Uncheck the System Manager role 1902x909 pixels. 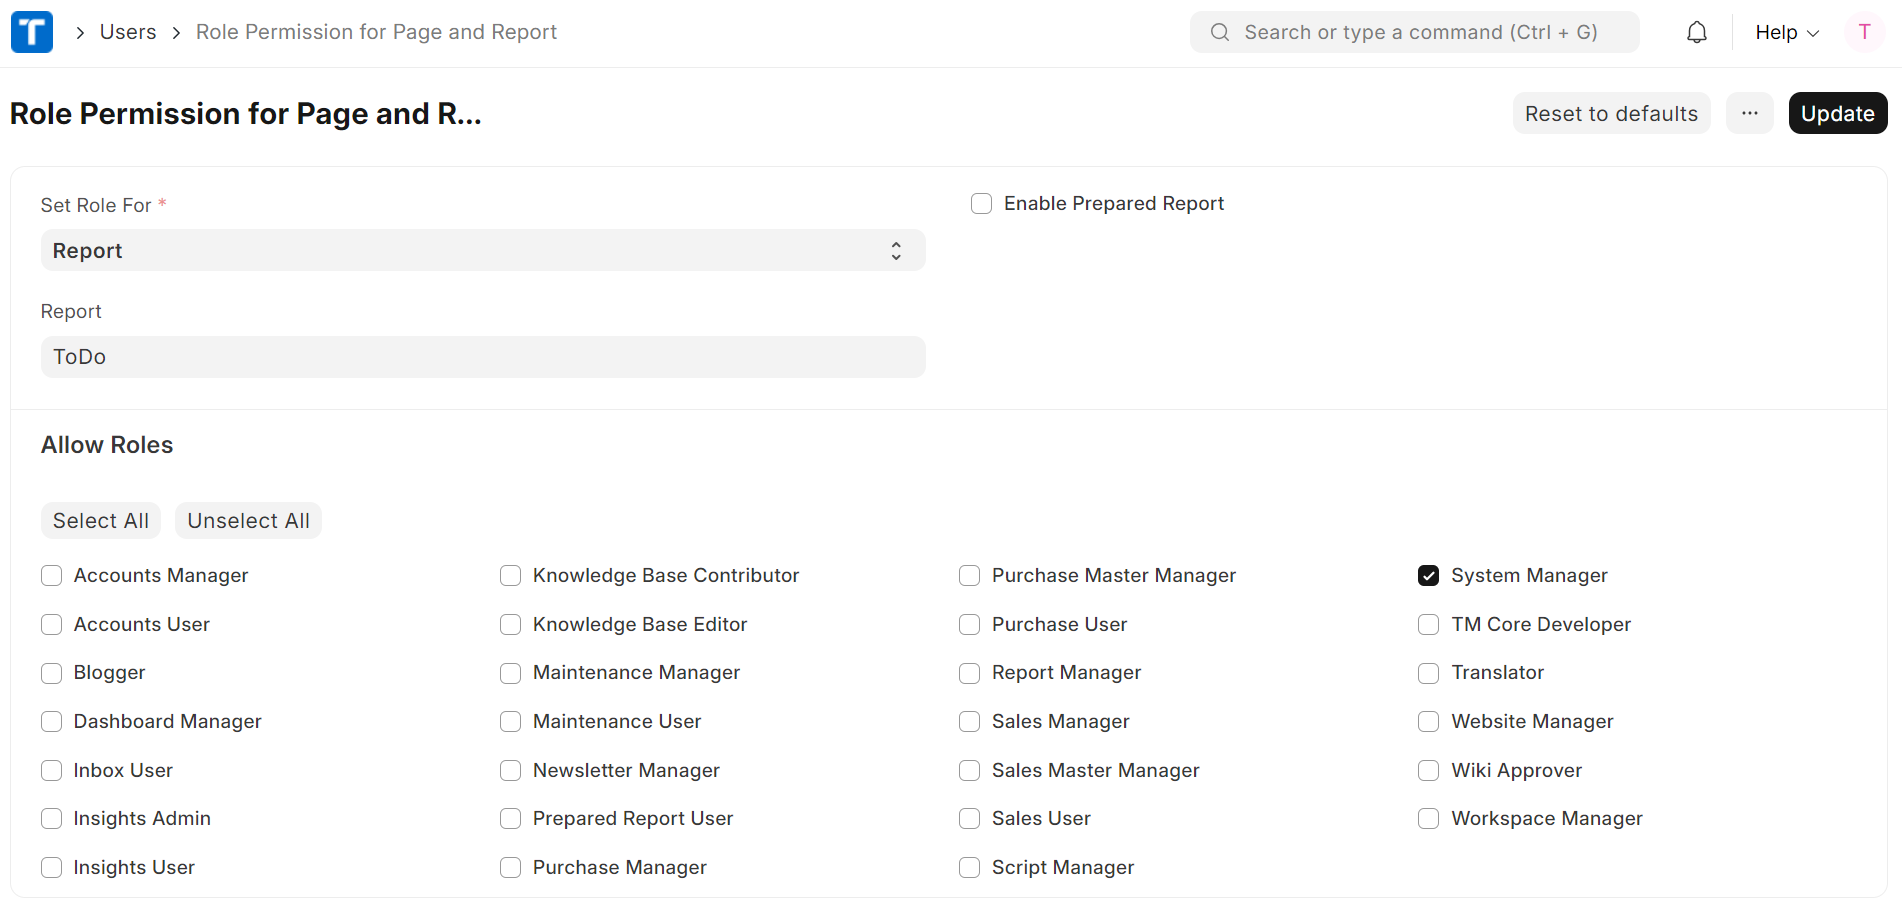1428,576
